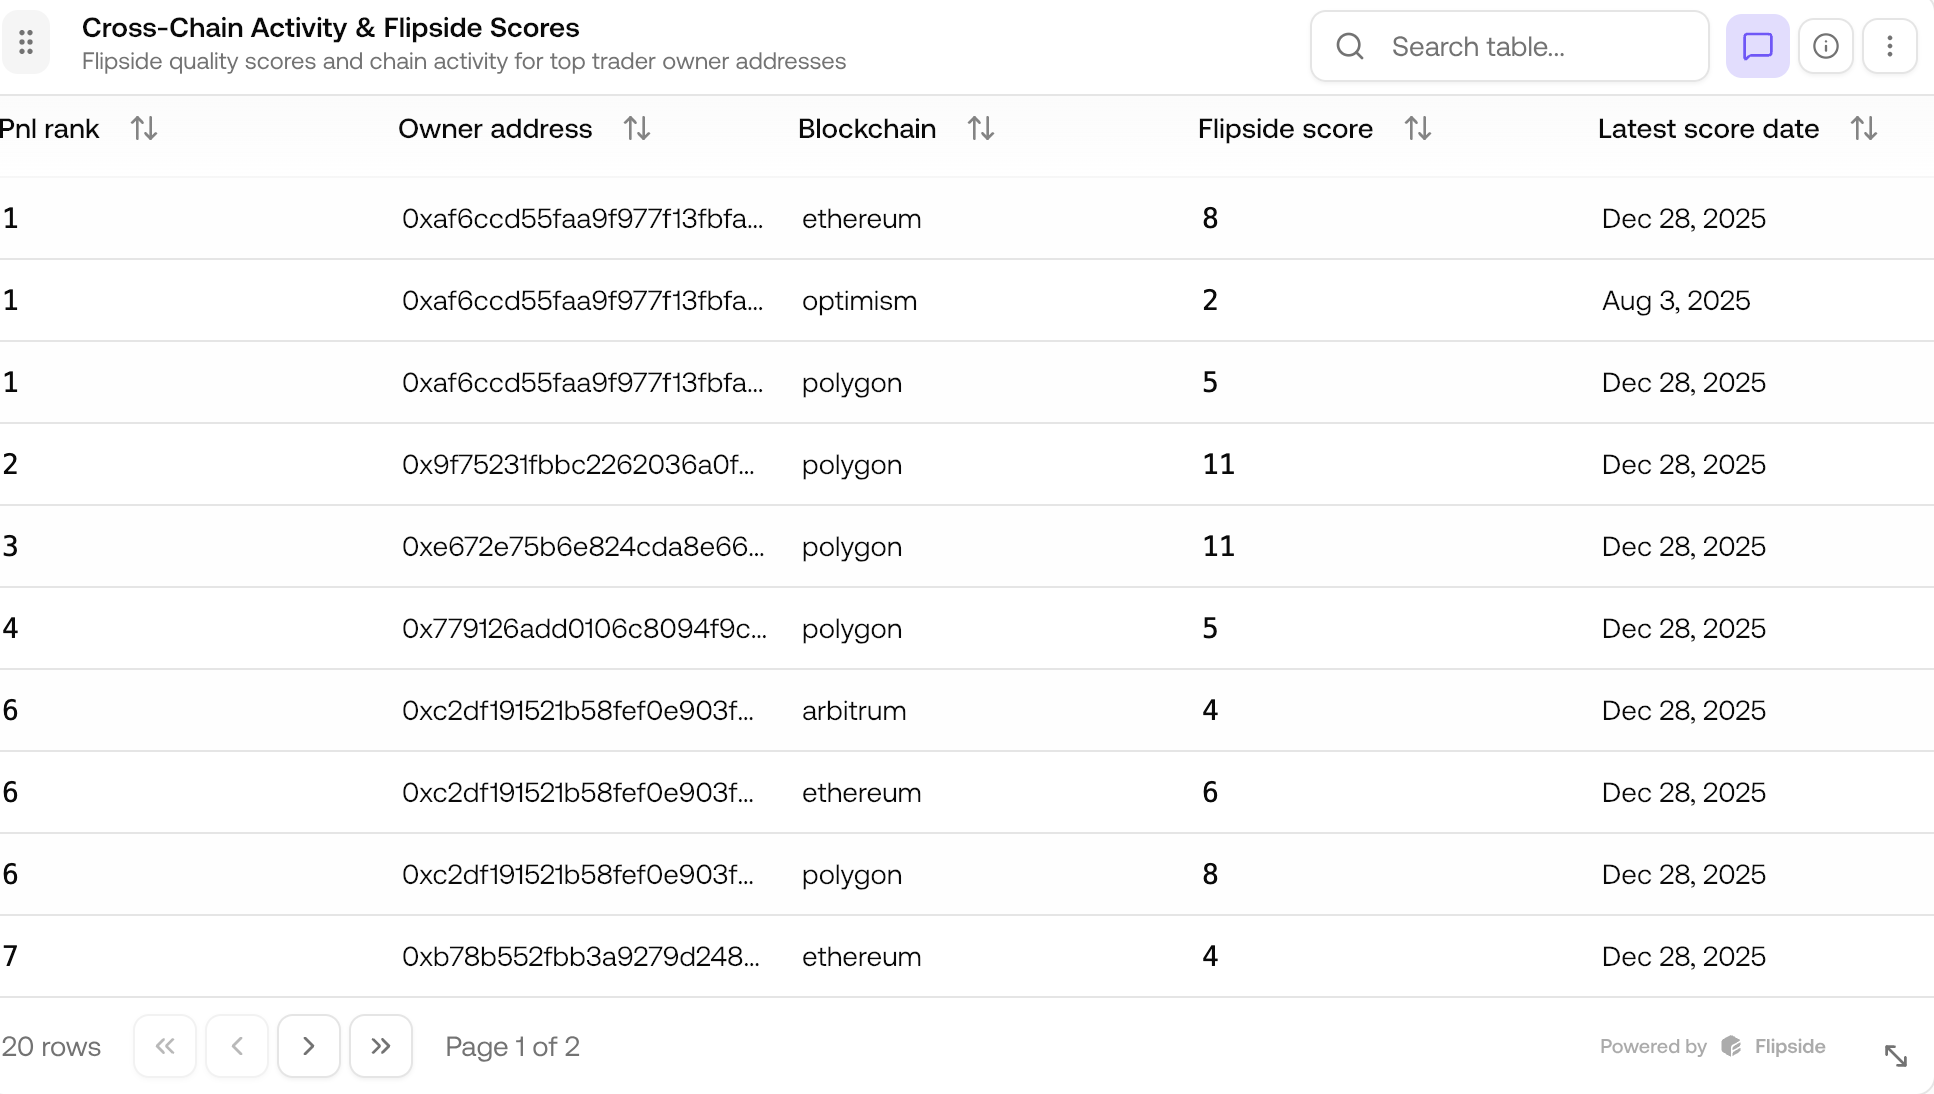1934x1094 pixels.
Task: Go to the next page arrow
Action: 309,1046
